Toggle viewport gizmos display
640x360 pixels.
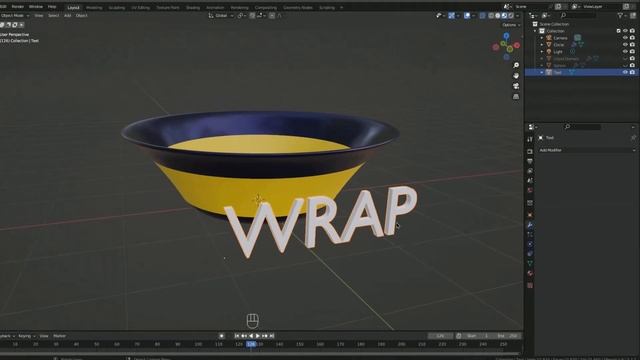click(451, 16)
